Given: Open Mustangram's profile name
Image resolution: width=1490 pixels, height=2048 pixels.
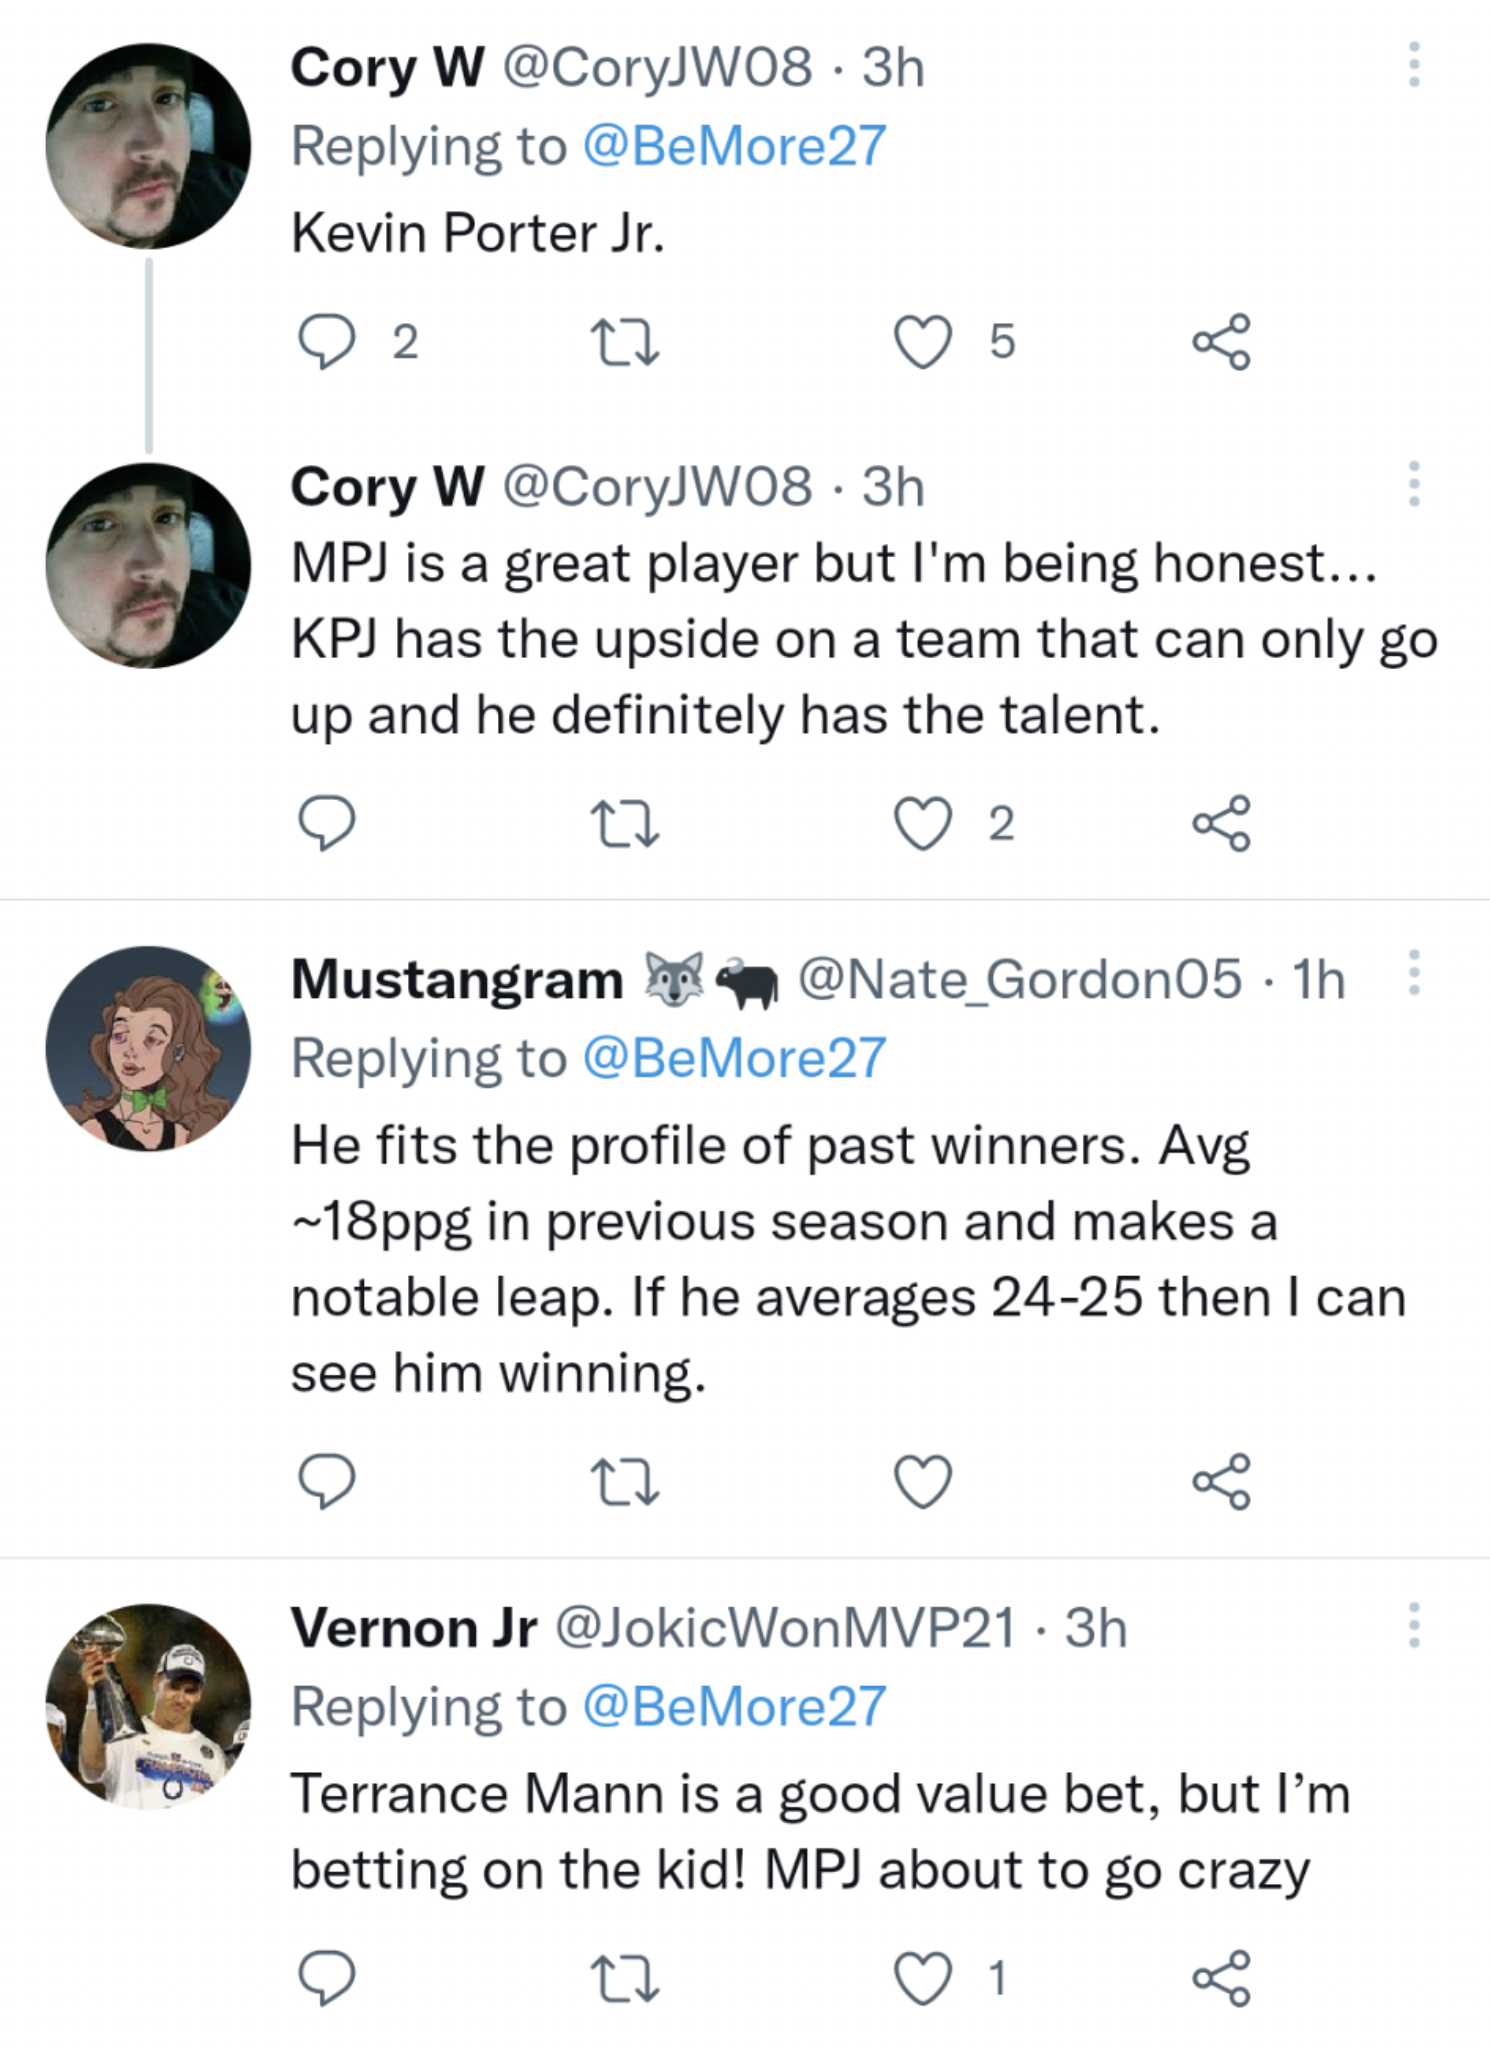Looking at the screenshot, I should (x=457, y=978).
